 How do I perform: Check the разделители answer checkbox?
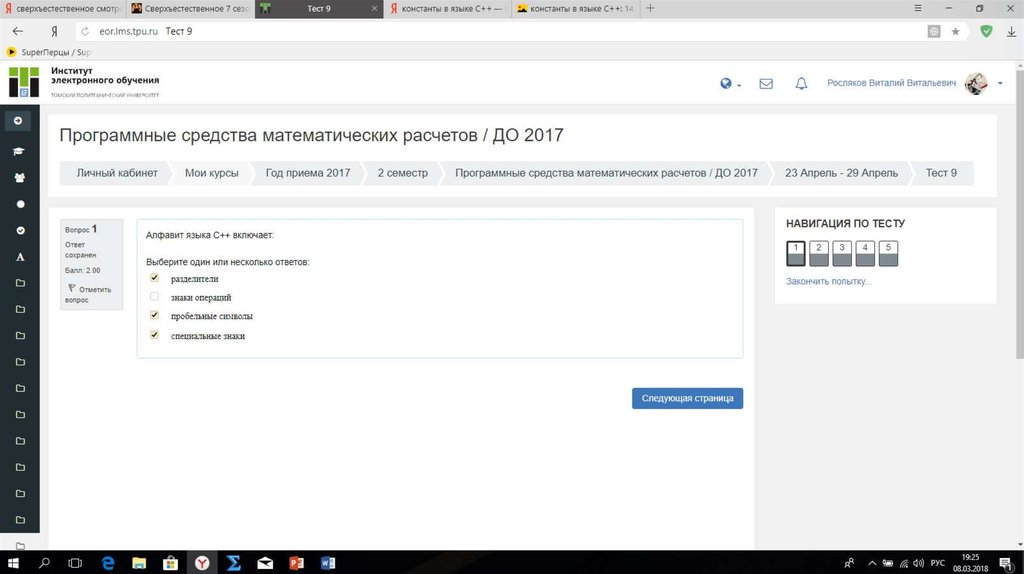tap(155, 278)
